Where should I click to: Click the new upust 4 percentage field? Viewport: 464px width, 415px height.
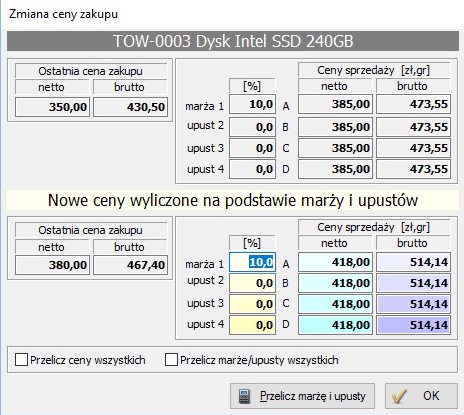click(x=252, y=325)
